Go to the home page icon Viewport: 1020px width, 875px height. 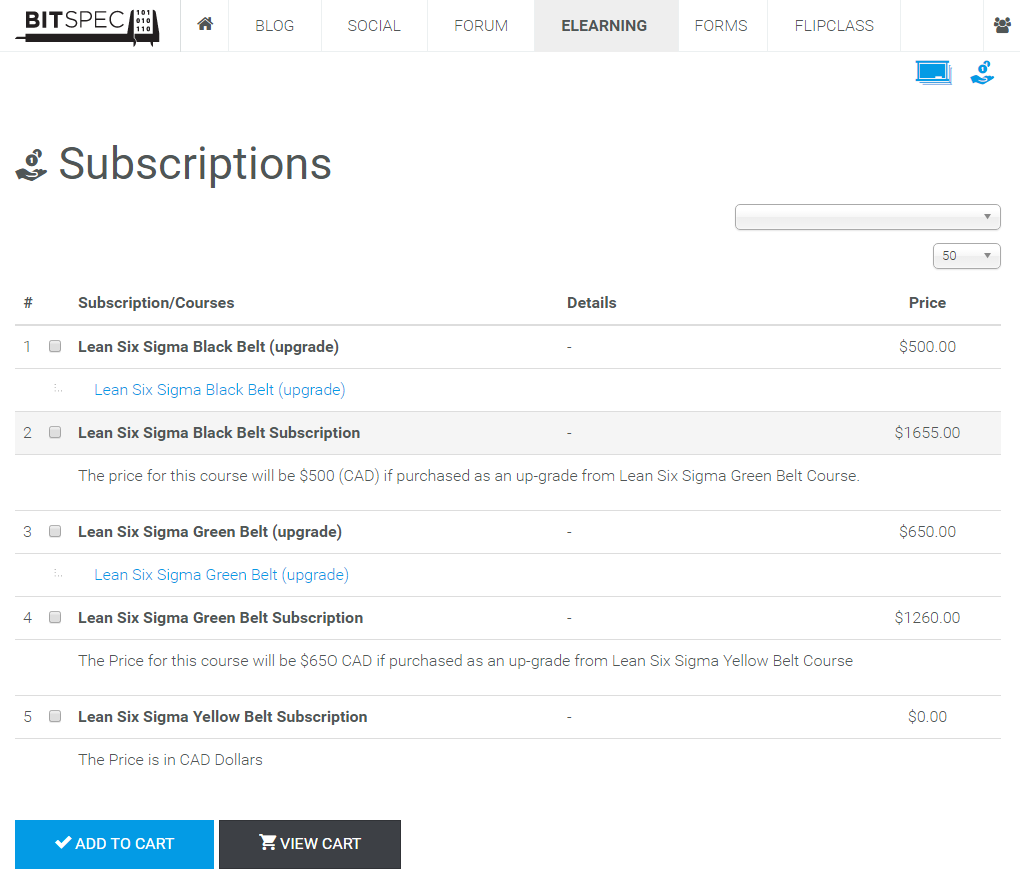tap(205, 25)
